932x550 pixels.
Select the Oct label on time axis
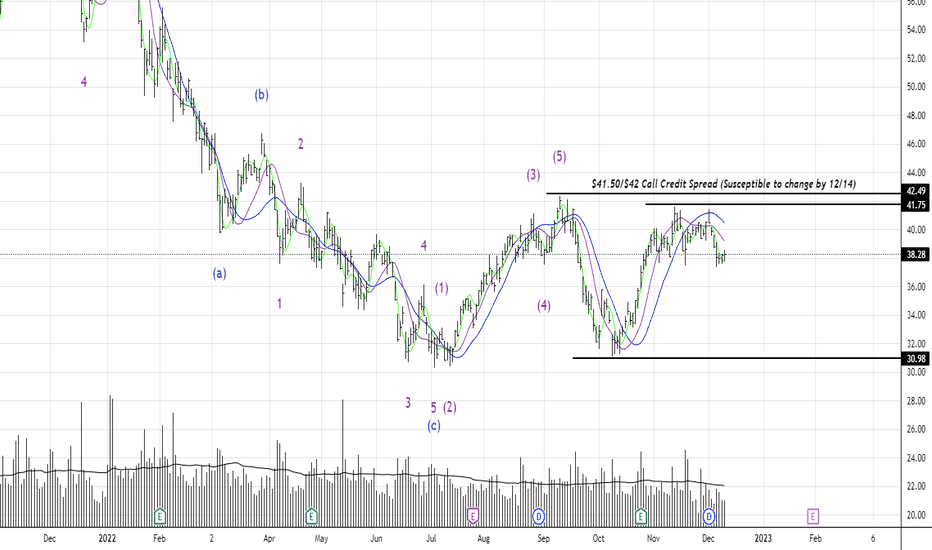pos(598,539)
